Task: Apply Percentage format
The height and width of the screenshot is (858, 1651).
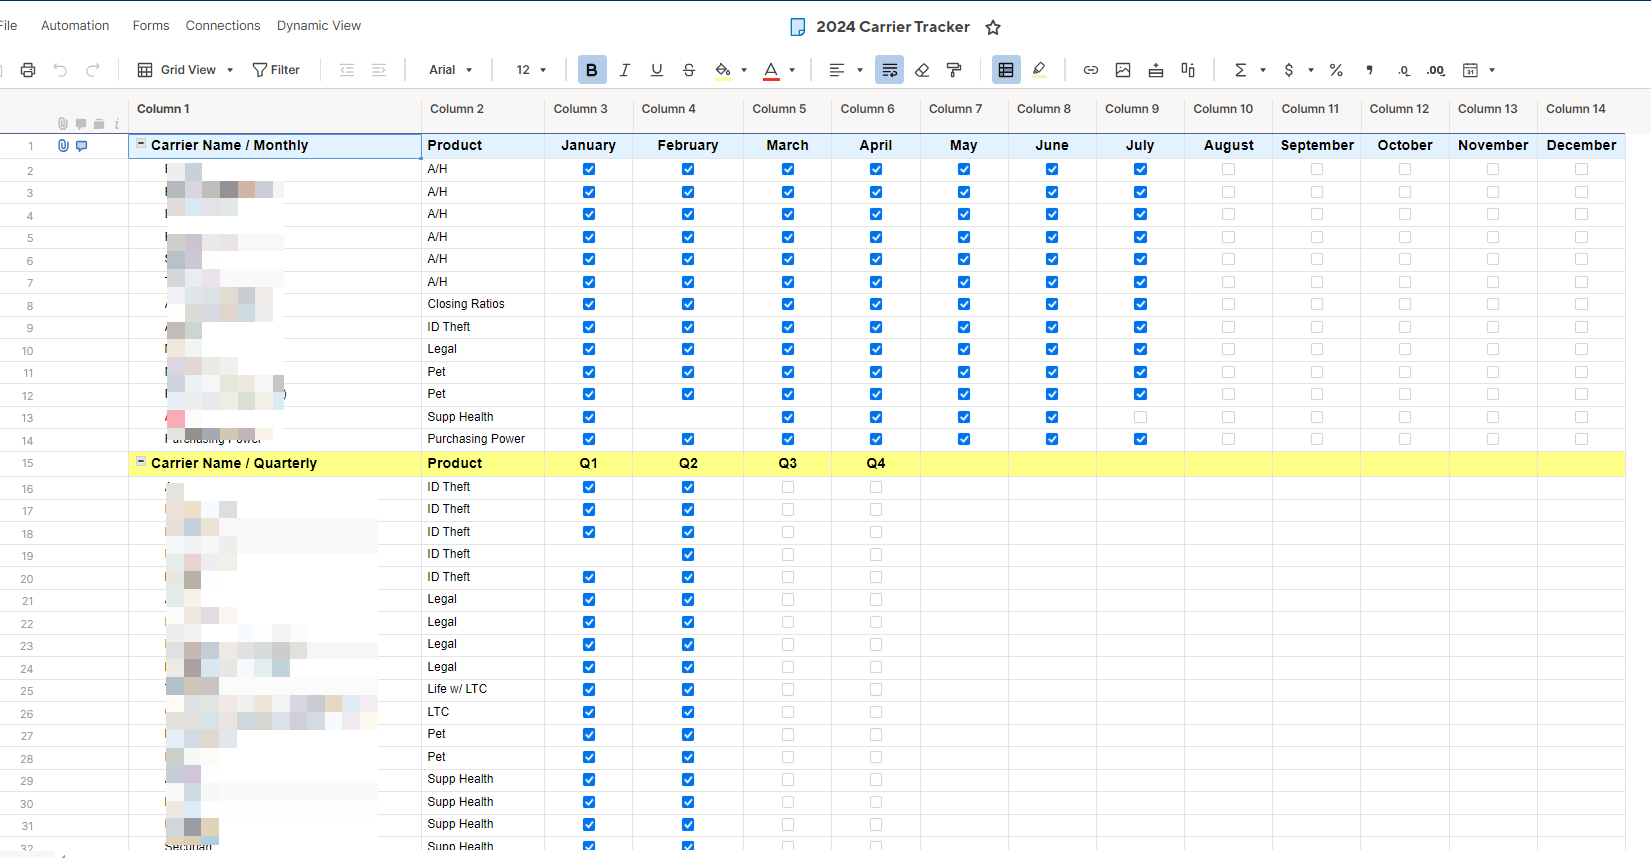Action: 1336,70
